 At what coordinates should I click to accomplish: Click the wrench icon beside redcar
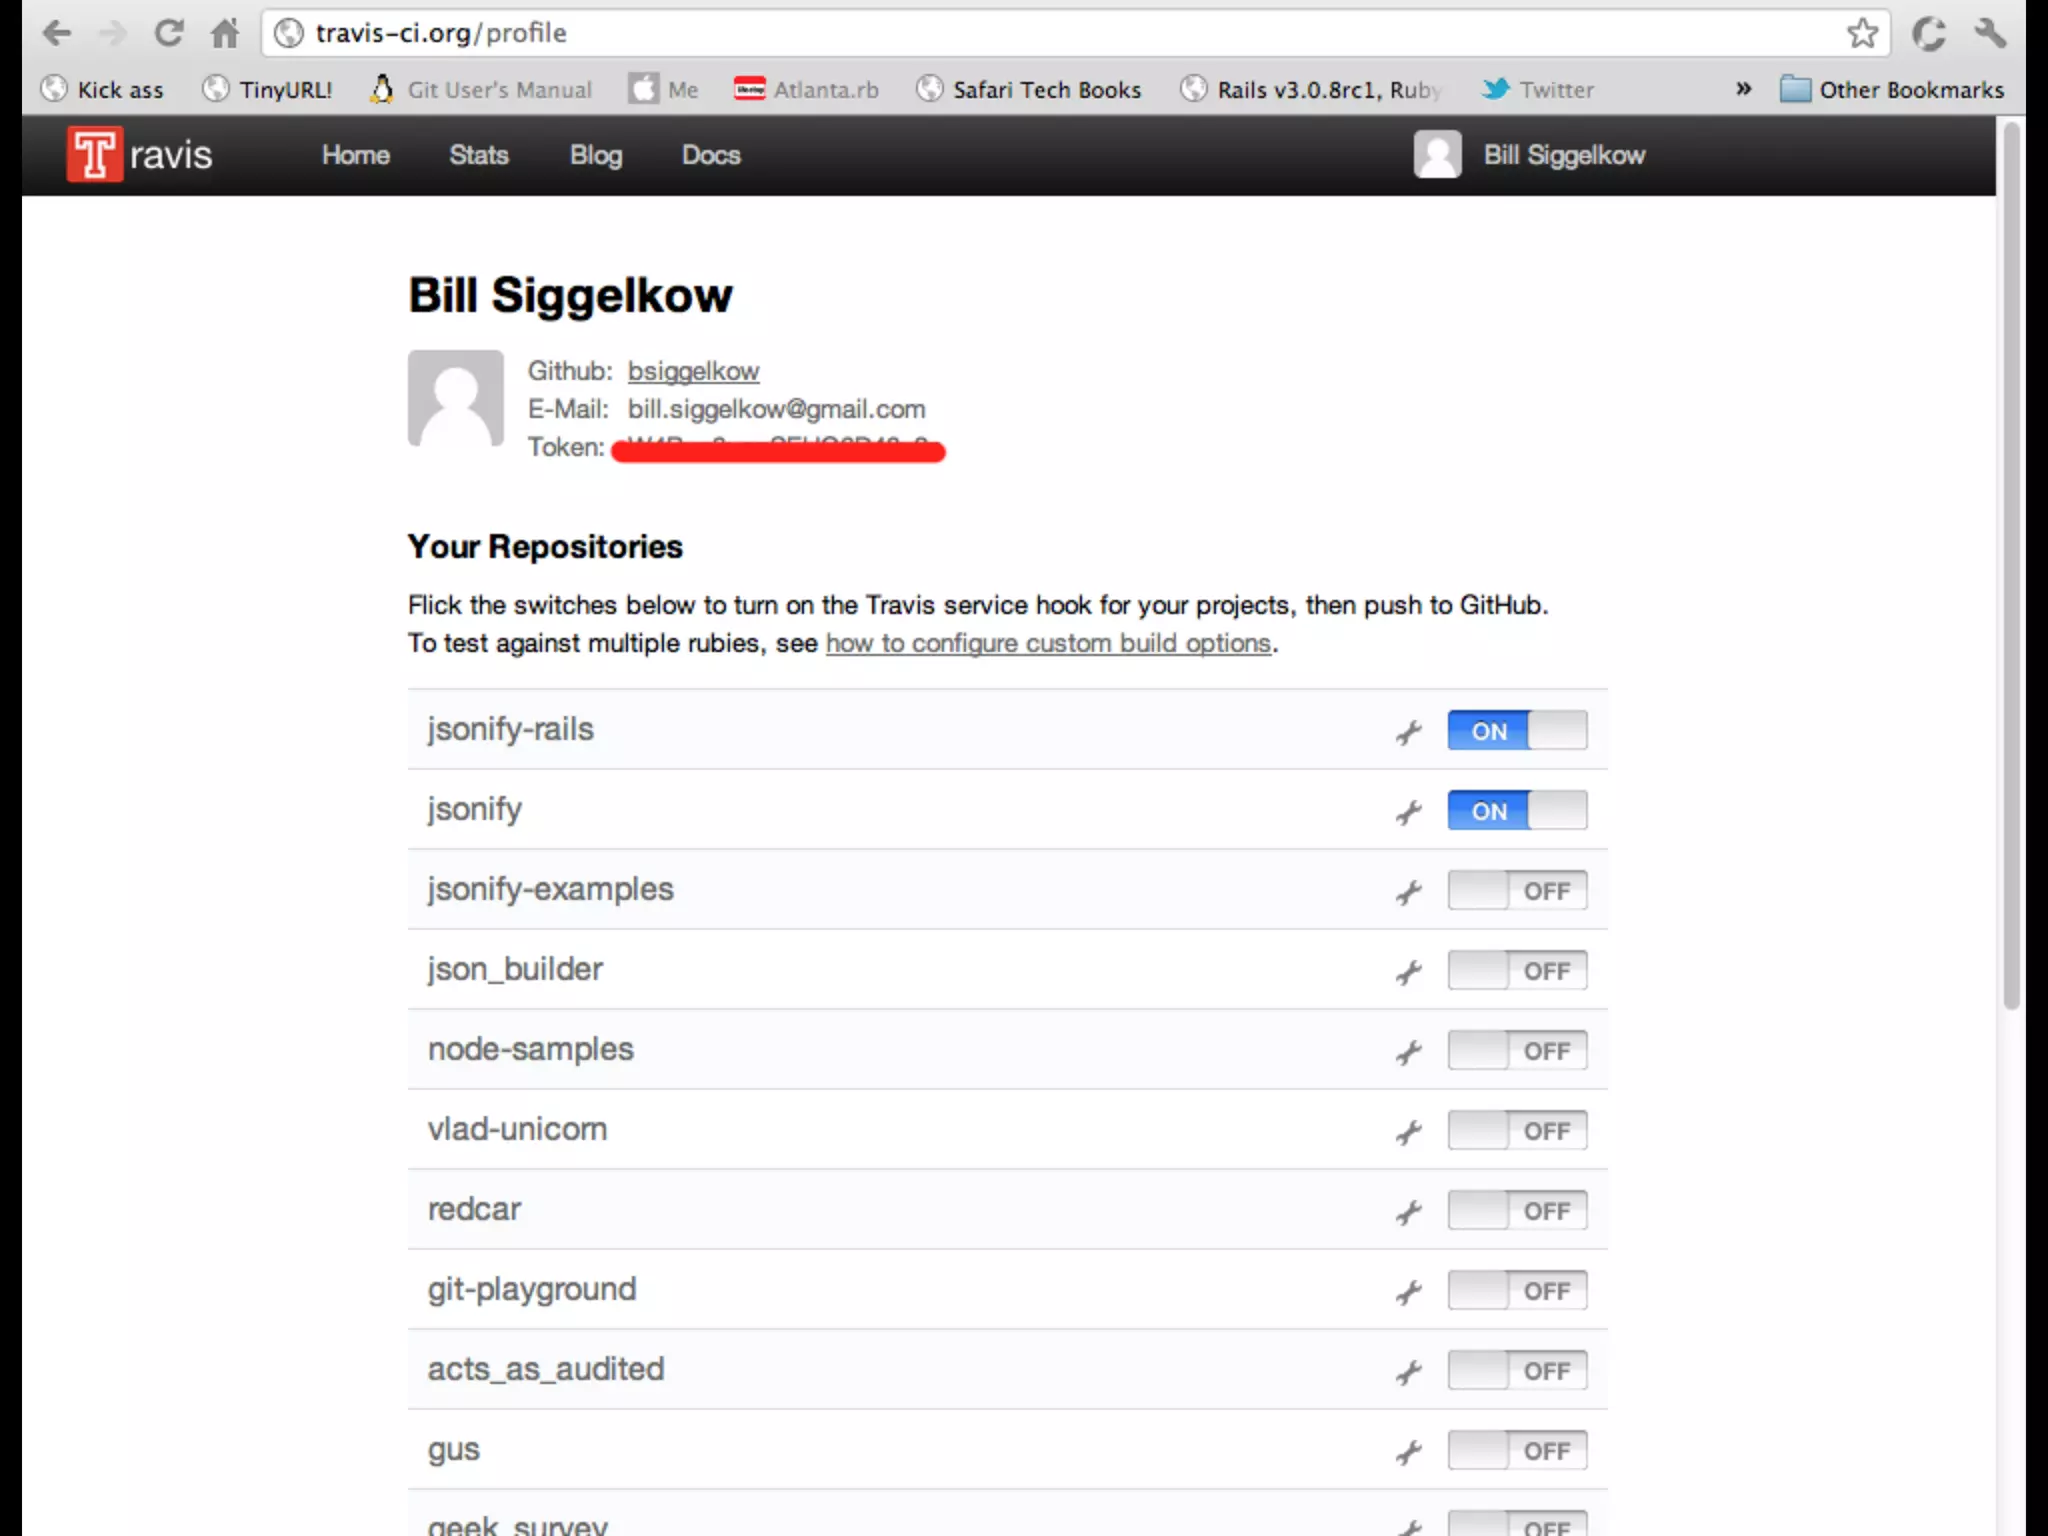click(x=1409, y=1212)
